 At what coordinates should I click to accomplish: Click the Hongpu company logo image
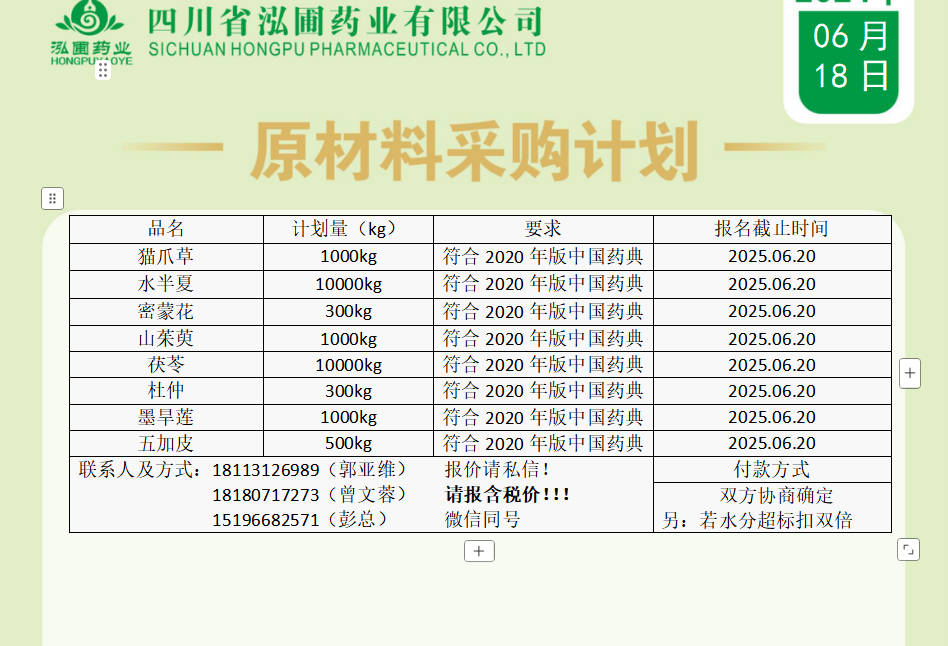click(x=91, y=32)
